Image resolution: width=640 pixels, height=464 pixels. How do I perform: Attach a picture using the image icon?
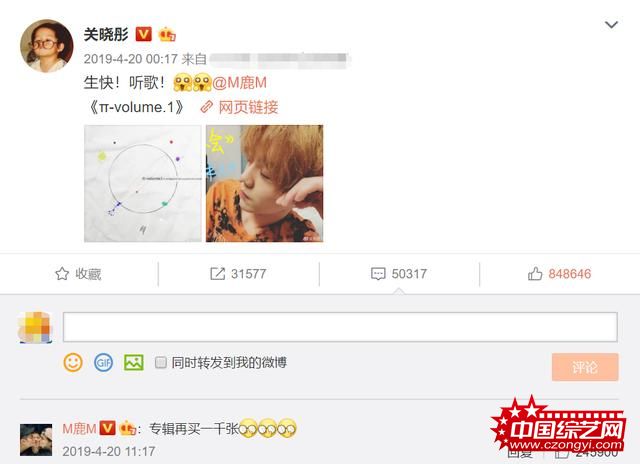[x=133, y=362]
